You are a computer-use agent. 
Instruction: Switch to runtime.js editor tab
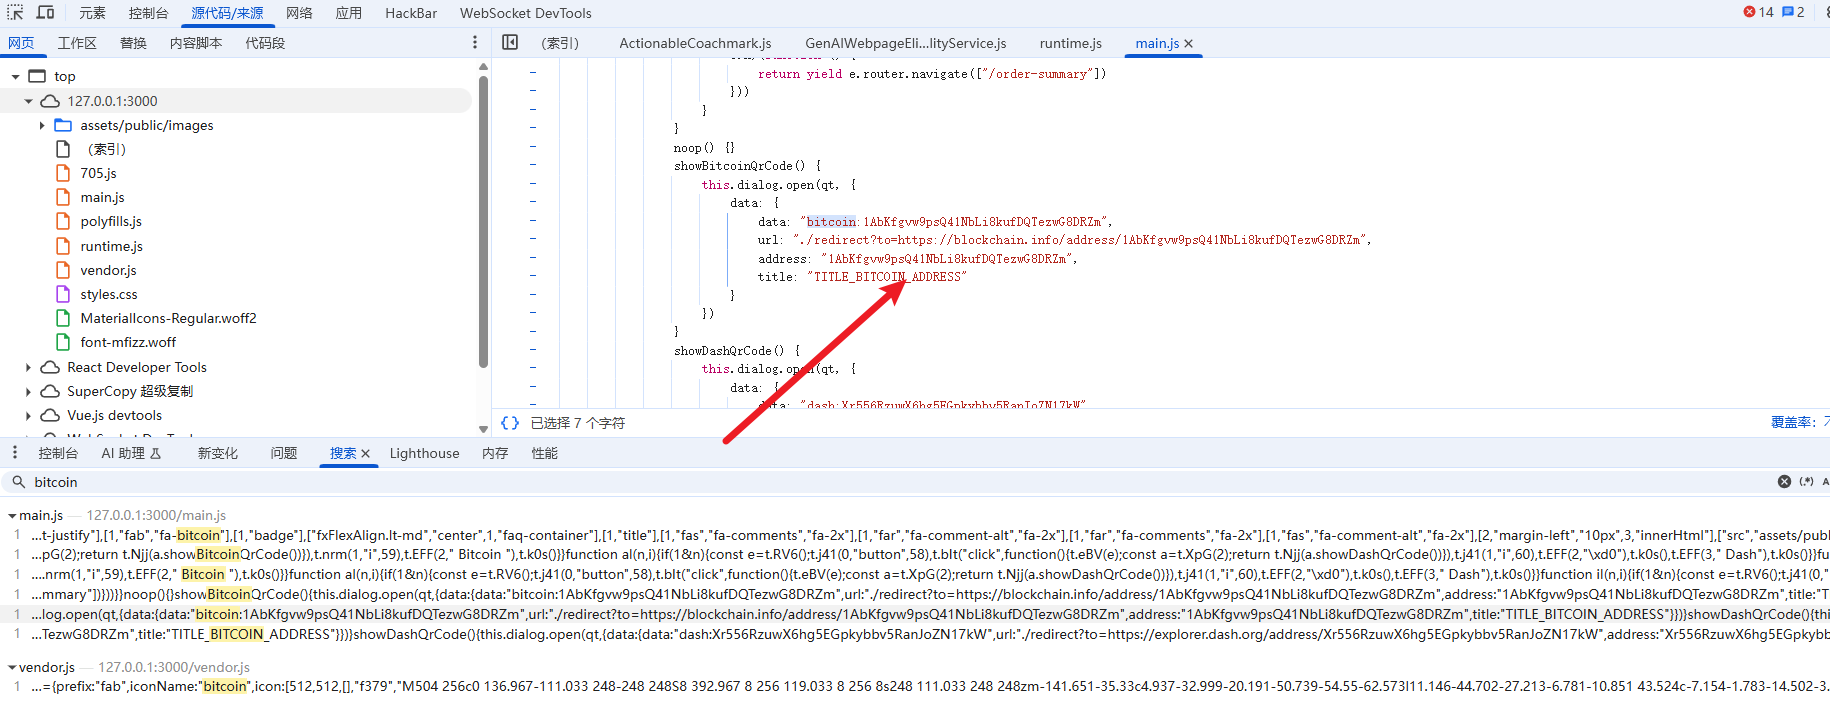1070,43
